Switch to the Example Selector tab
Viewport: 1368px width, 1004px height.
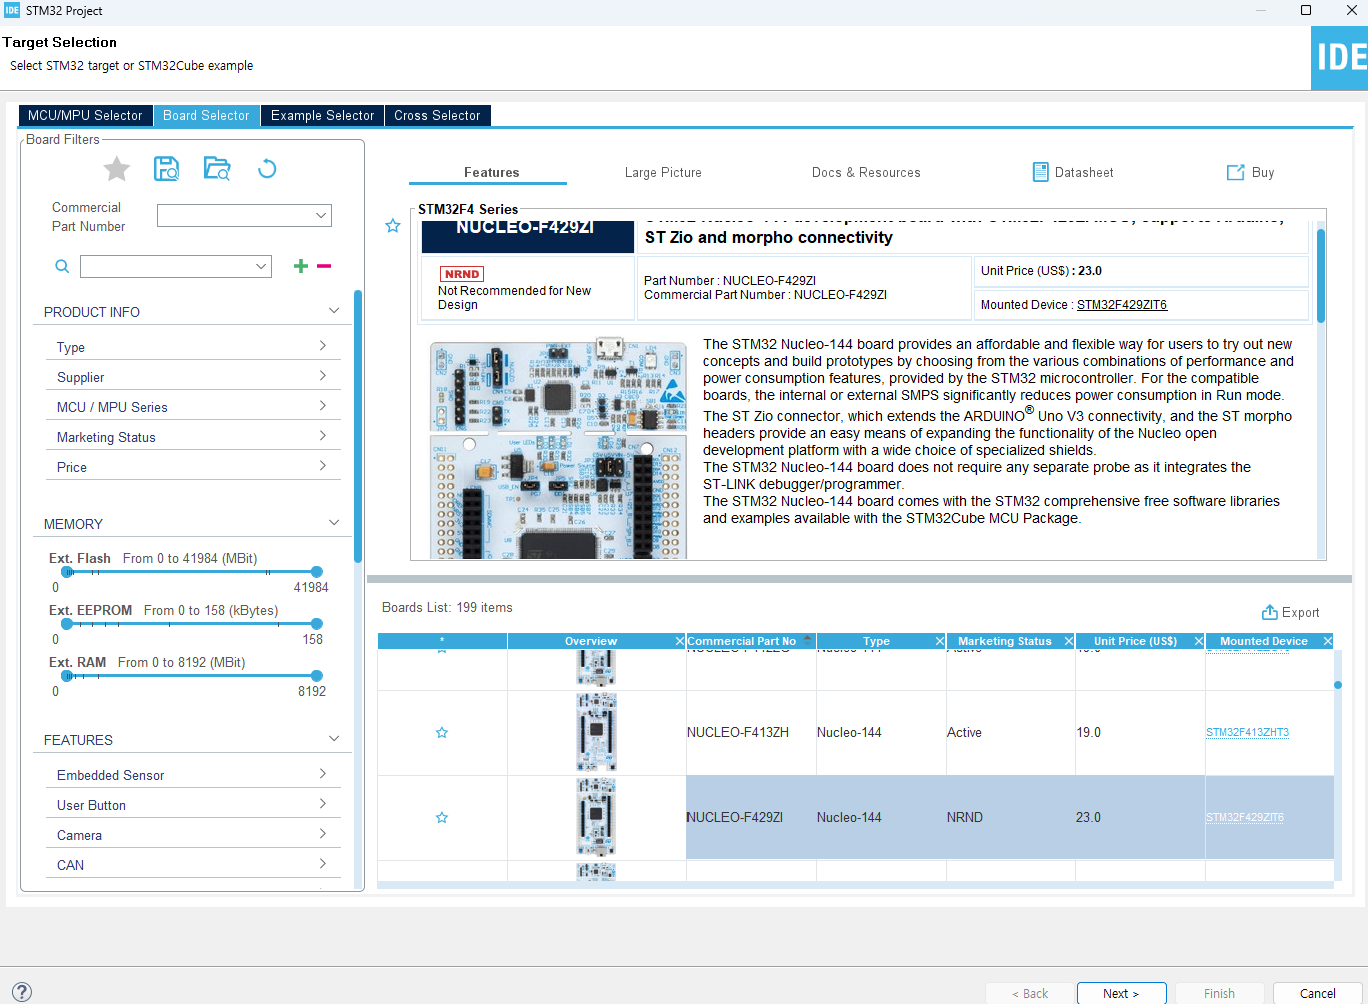pyautogui.click(x=323, y=116)
